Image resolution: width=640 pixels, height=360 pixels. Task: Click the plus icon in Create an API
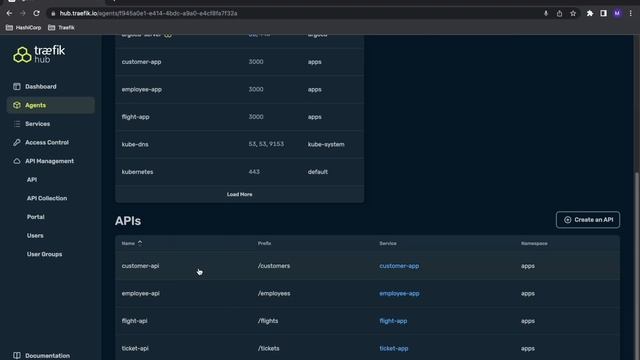[567, 220]
